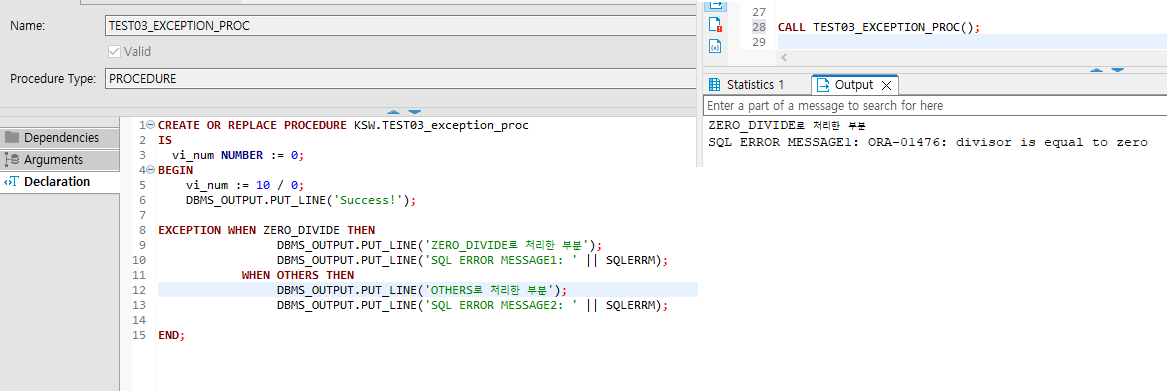Collapse the CREATE OR REPLACE fold marker

151,125
